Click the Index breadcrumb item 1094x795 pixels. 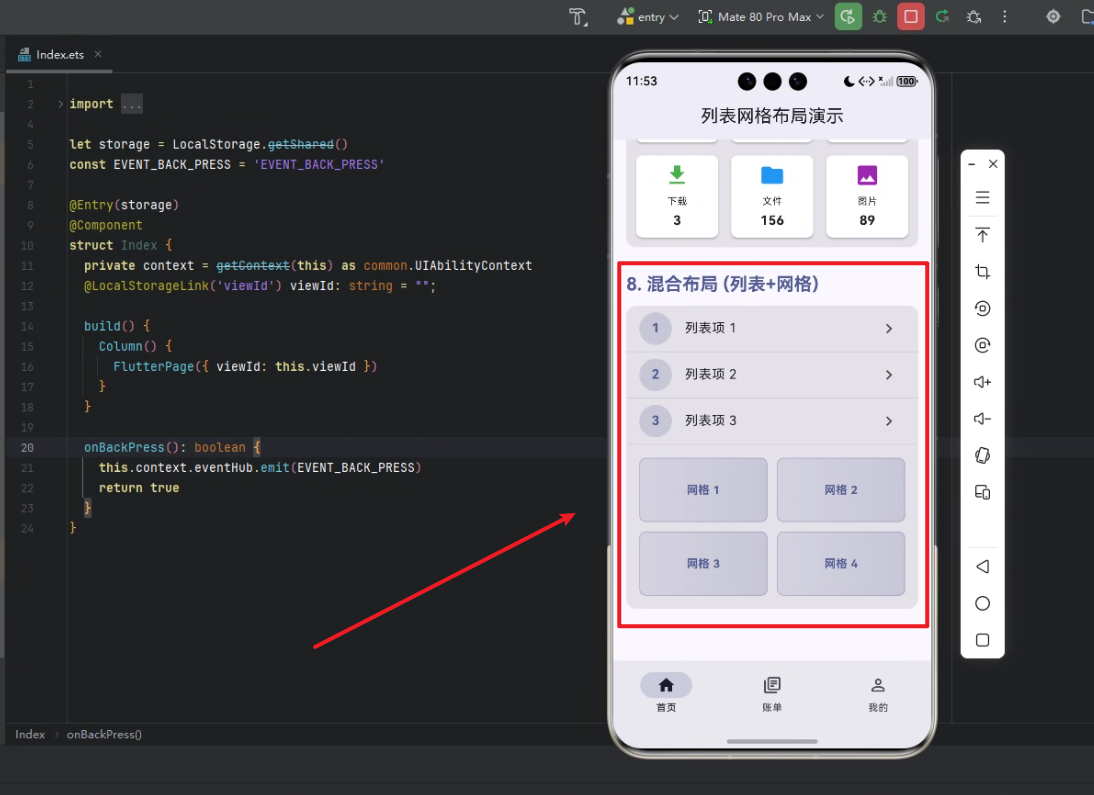point(30,734)
